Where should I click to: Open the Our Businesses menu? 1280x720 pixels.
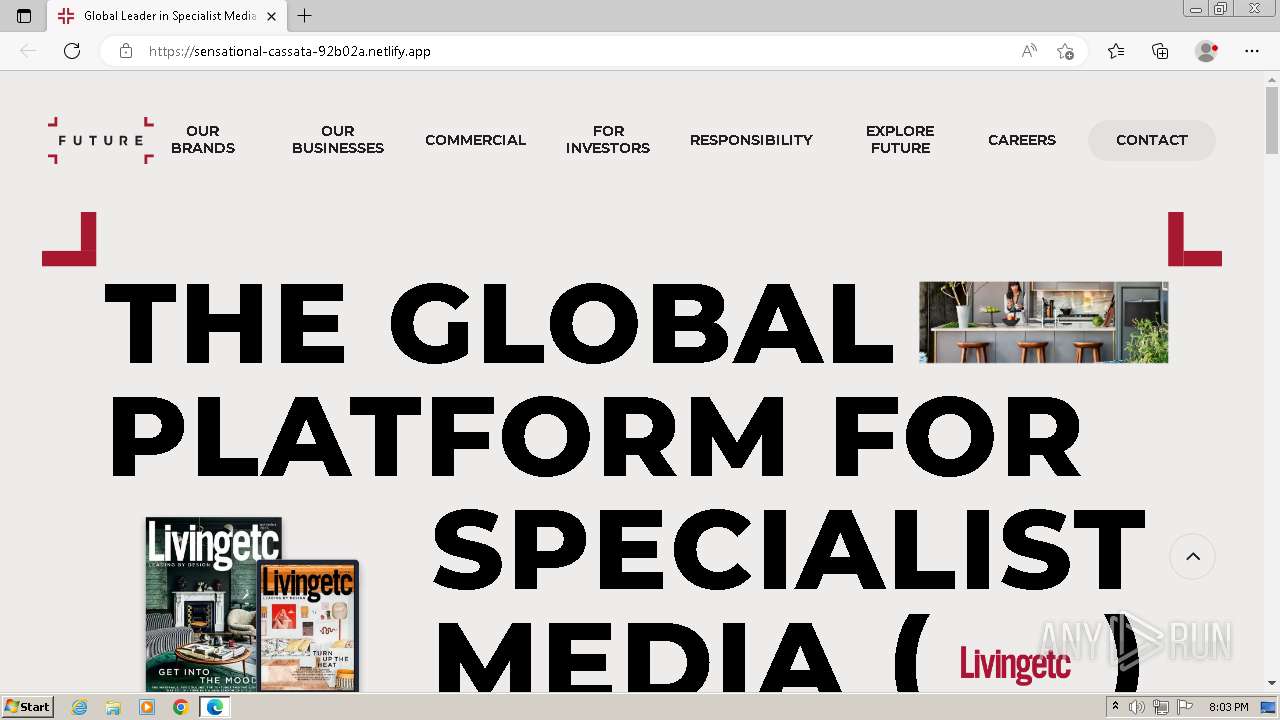point(338,140)
